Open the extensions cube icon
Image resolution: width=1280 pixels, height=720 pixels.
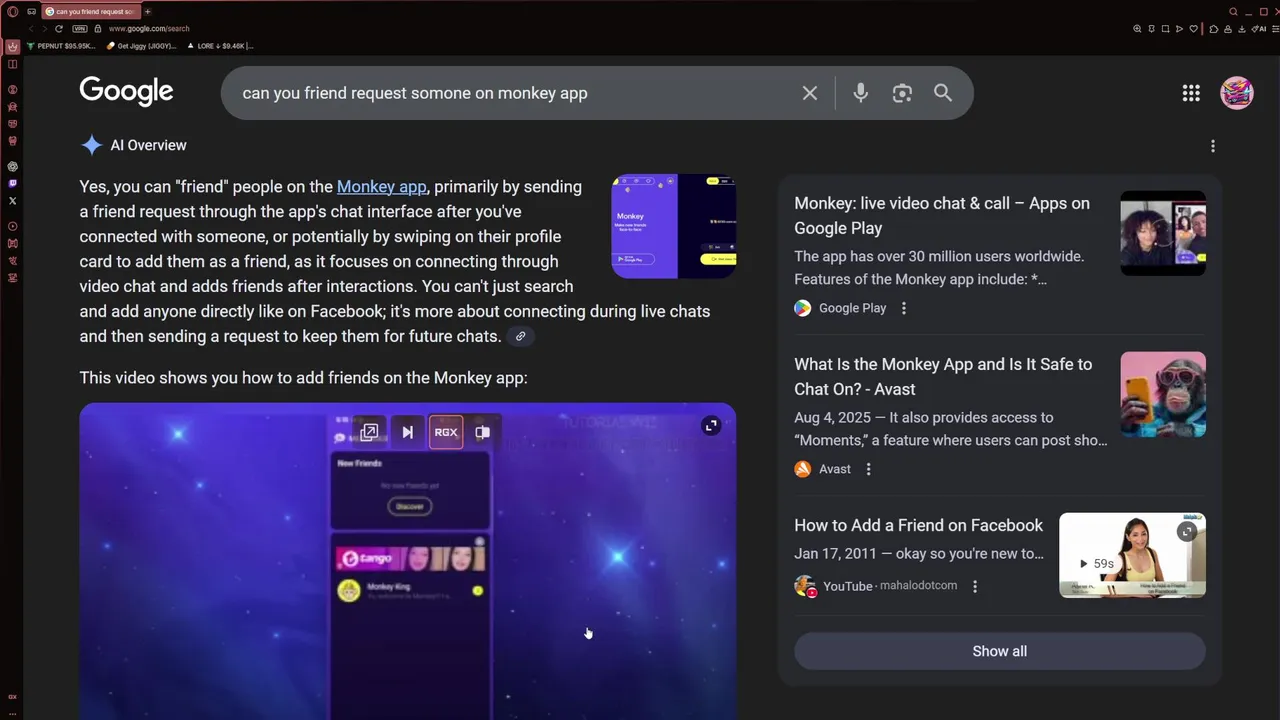tap(1214, 29)
